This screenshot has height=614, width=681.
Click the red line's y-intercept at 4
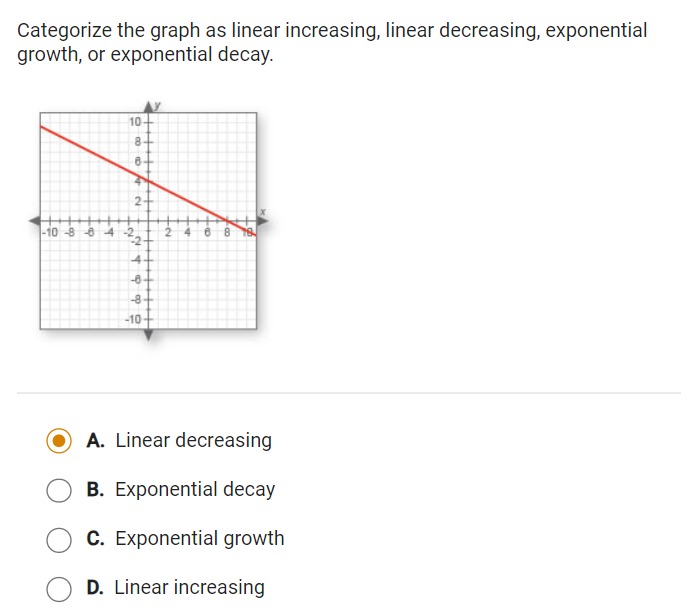pos(149,181)
